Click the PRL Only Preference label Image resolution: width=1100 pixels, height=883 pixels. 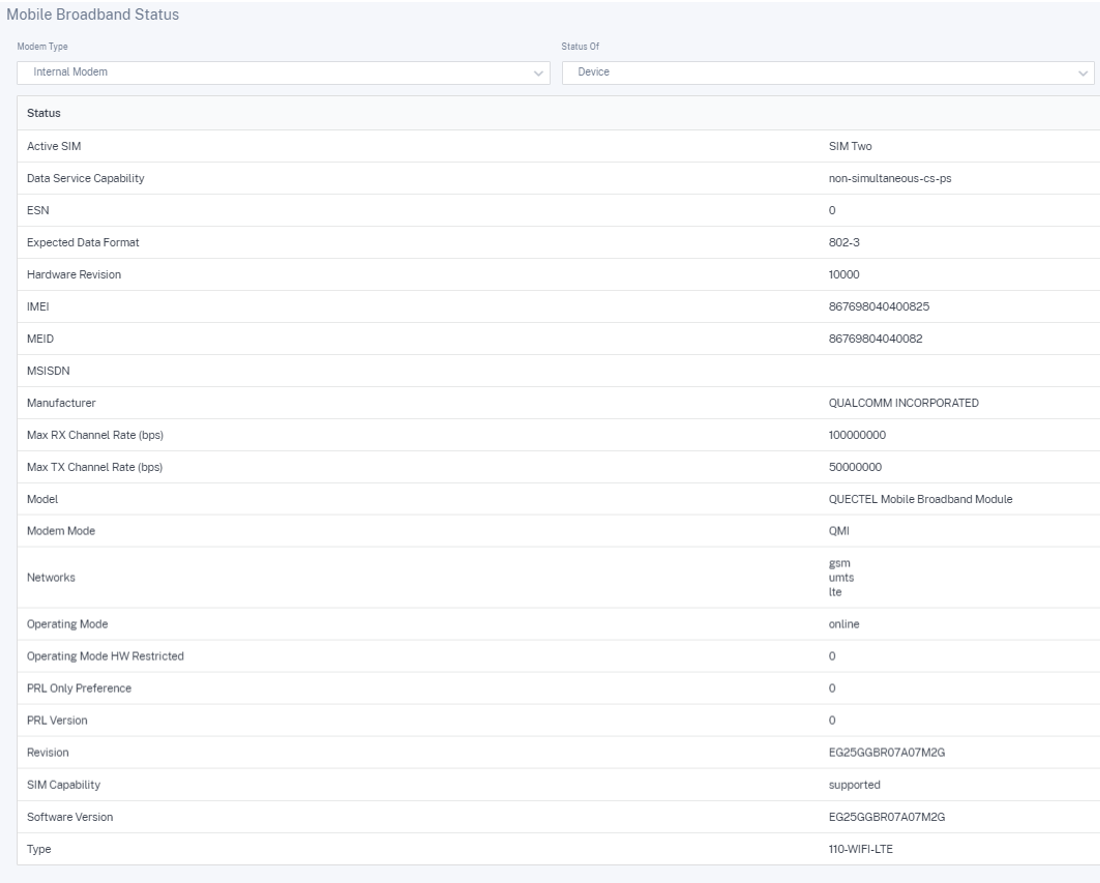coord(79,688)
